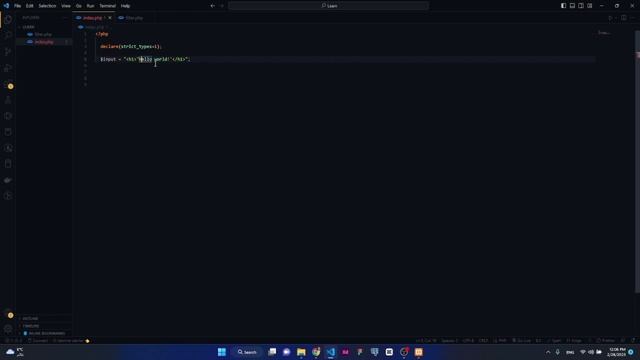Split the editor right
This screenshot has width=640, height=360.
(x=624, y=18)
